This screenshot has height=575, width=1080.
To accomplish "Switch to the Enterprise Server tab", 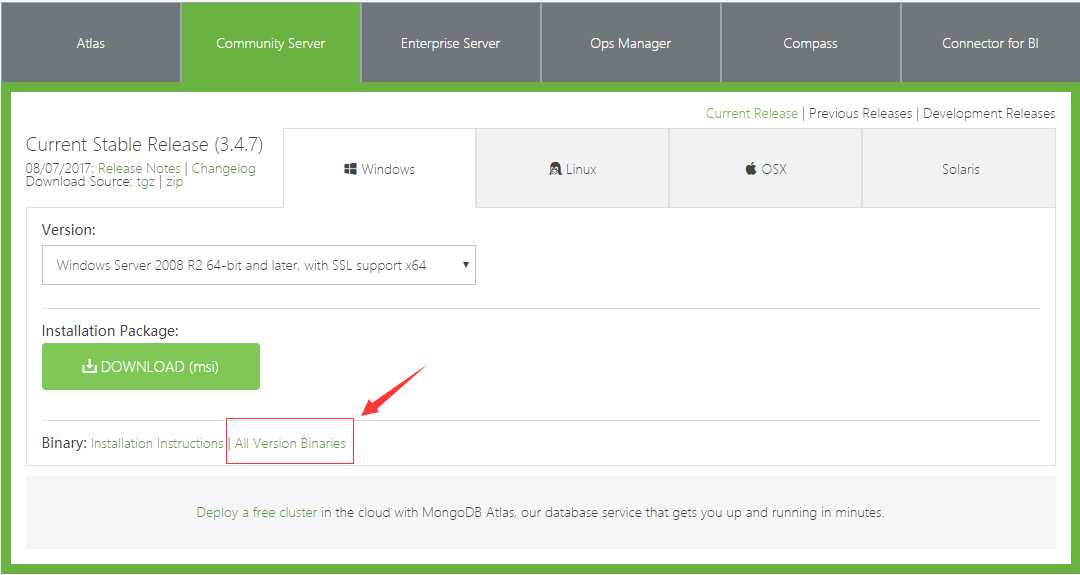I will (450, 43).
